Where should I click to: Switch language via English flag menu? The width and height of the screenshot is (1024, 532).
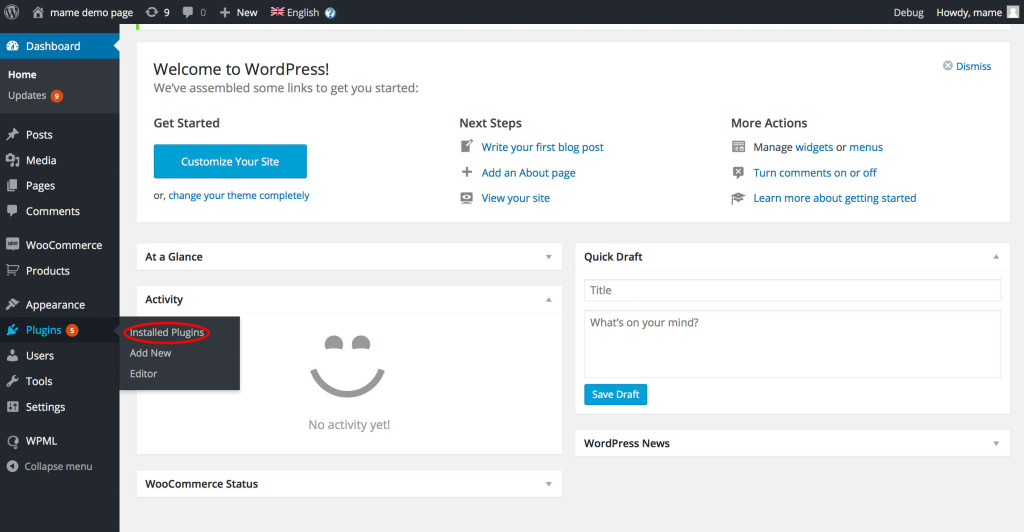pos(295,12)
